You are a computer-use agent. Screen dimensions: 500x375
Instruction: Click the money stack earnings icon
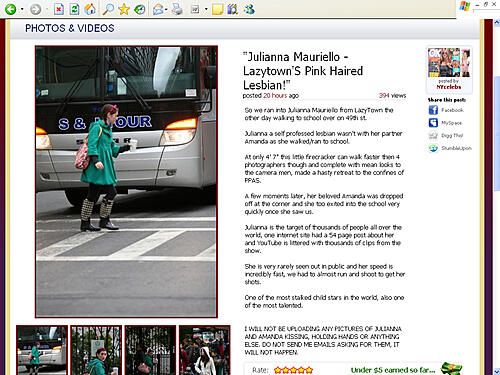pos(452,368)
